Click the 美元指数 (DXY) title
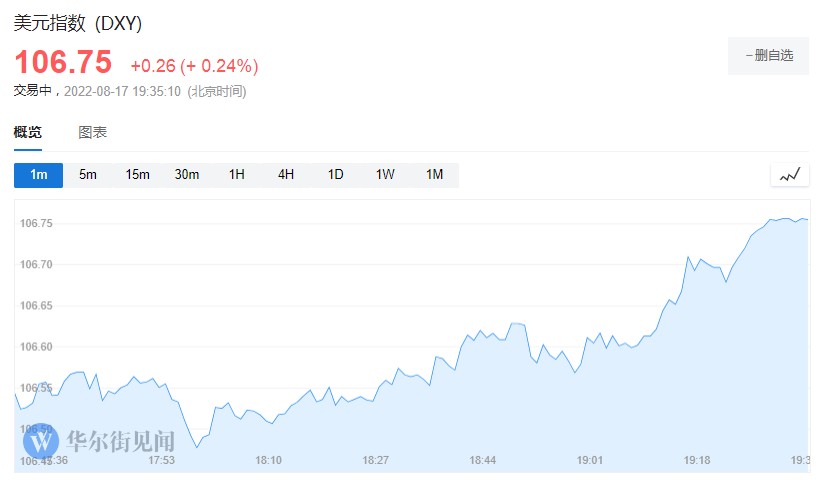 point(77,22)
